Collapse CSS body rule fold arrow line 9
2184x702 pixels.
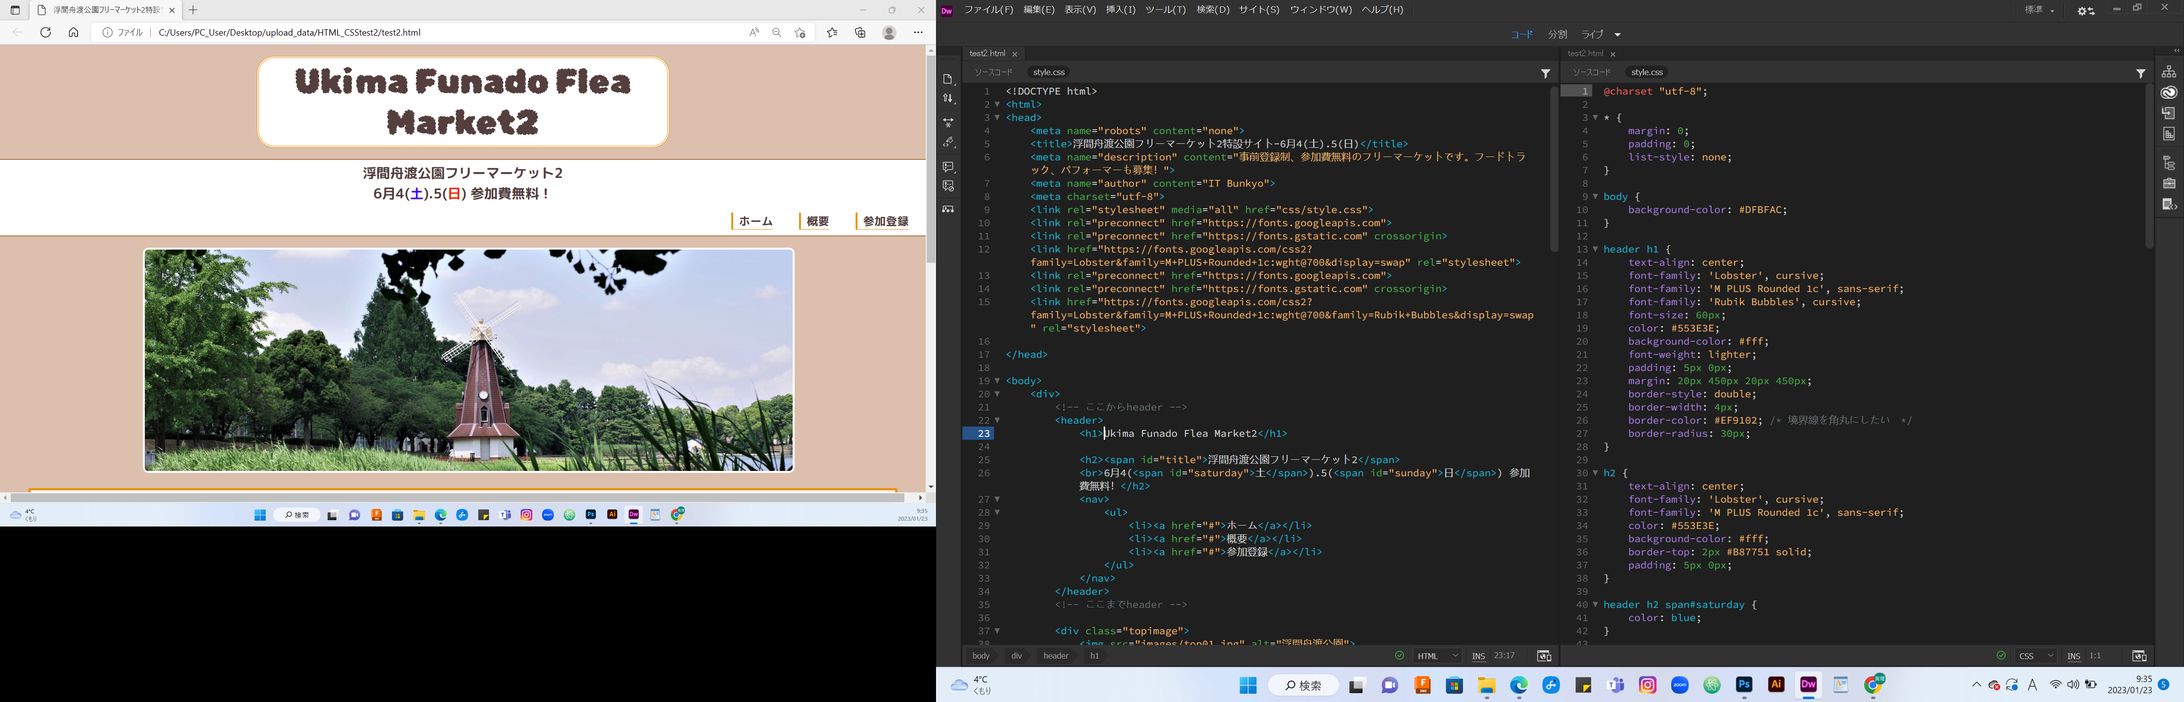click(1595, 197)
